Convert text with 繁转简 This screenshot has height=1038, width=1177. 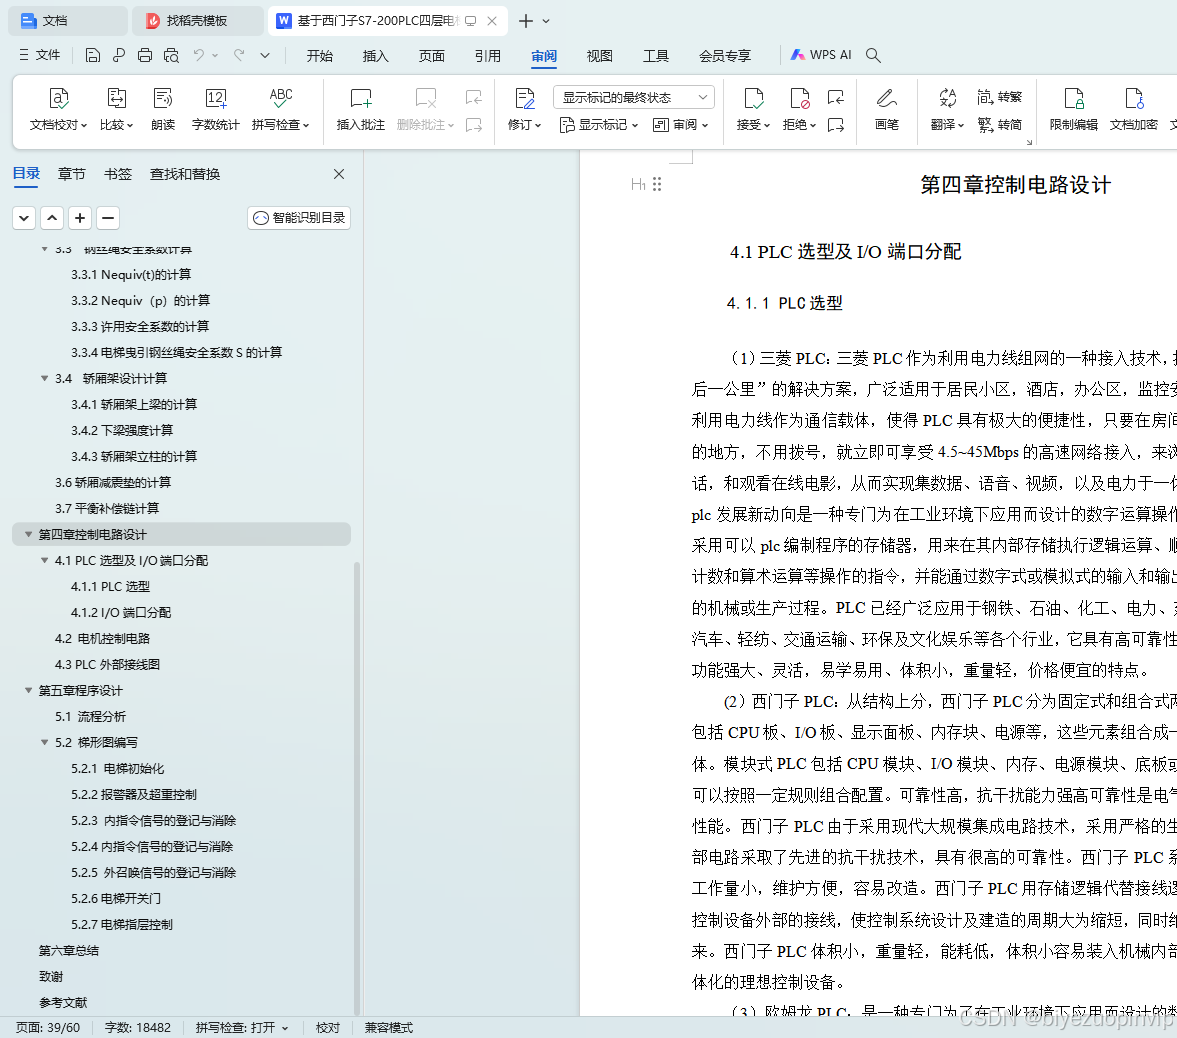pyautogui.click(x=999, y=125)
